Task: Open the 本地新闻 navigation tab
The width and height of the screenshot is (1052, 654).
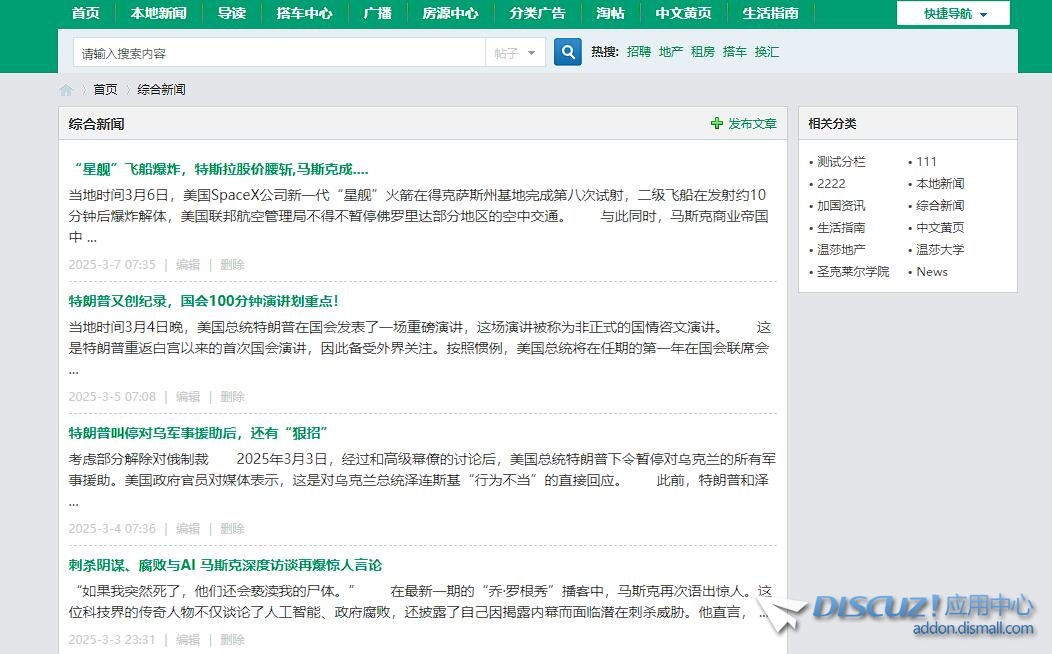Action: (158, 13)
